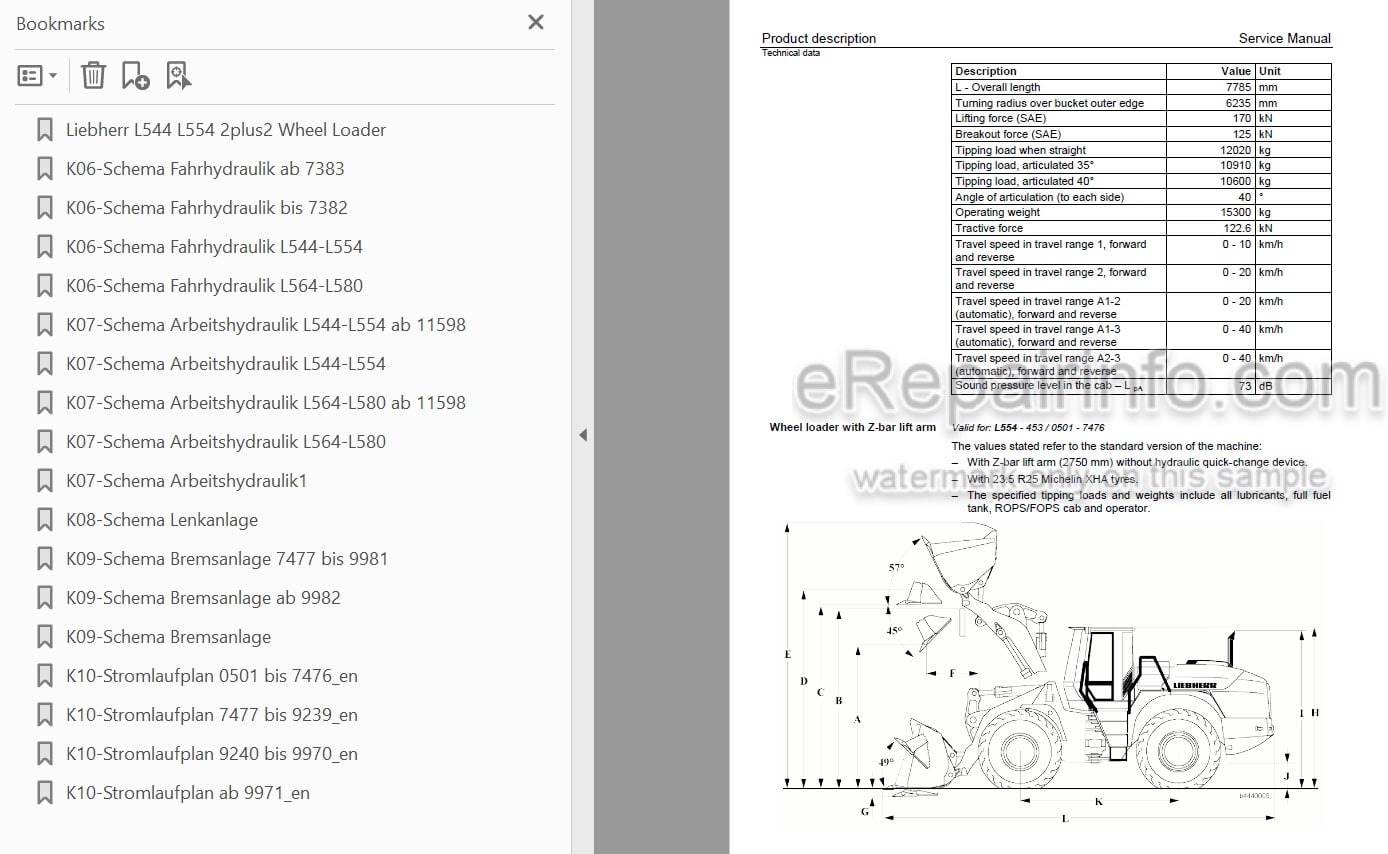Open the bookmark options list dropdown

point(37,76)
